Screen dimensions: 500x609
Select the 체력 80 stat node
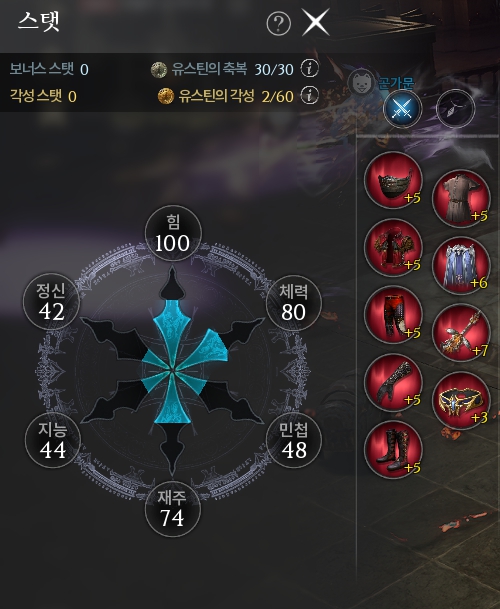(294, 303)
